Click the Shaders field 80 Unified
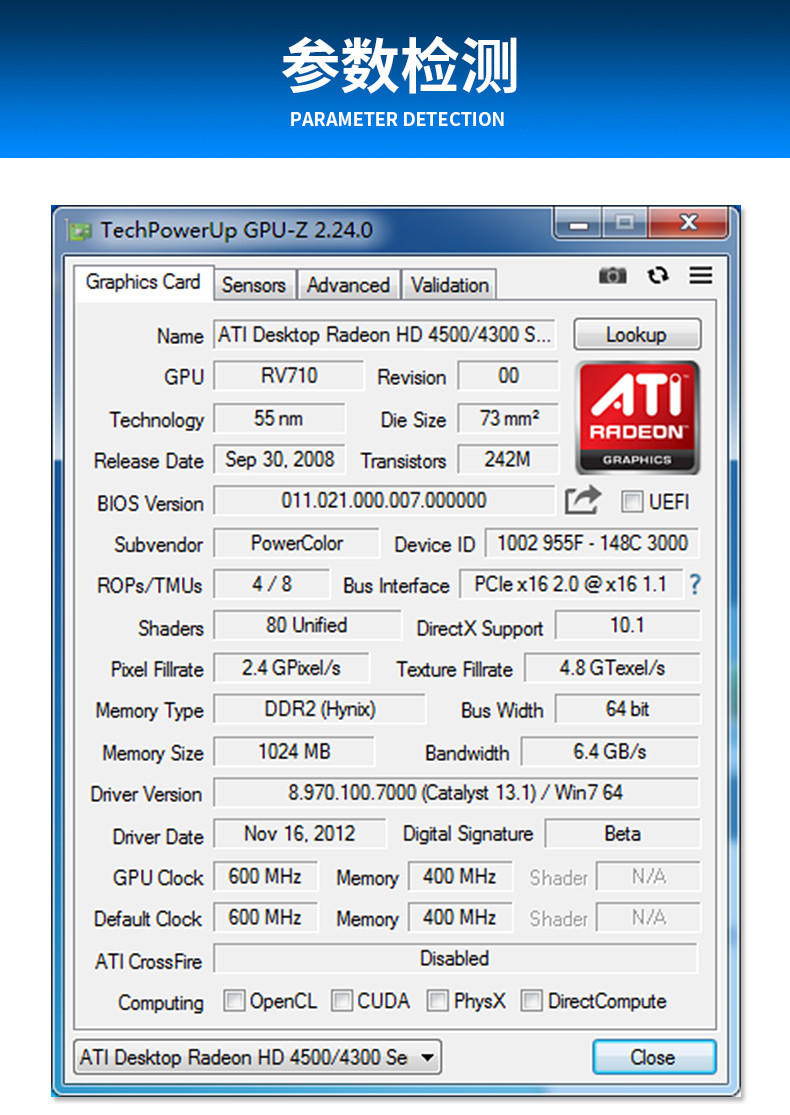Screen dimensions: 790x1115 [x=307, y=626]
